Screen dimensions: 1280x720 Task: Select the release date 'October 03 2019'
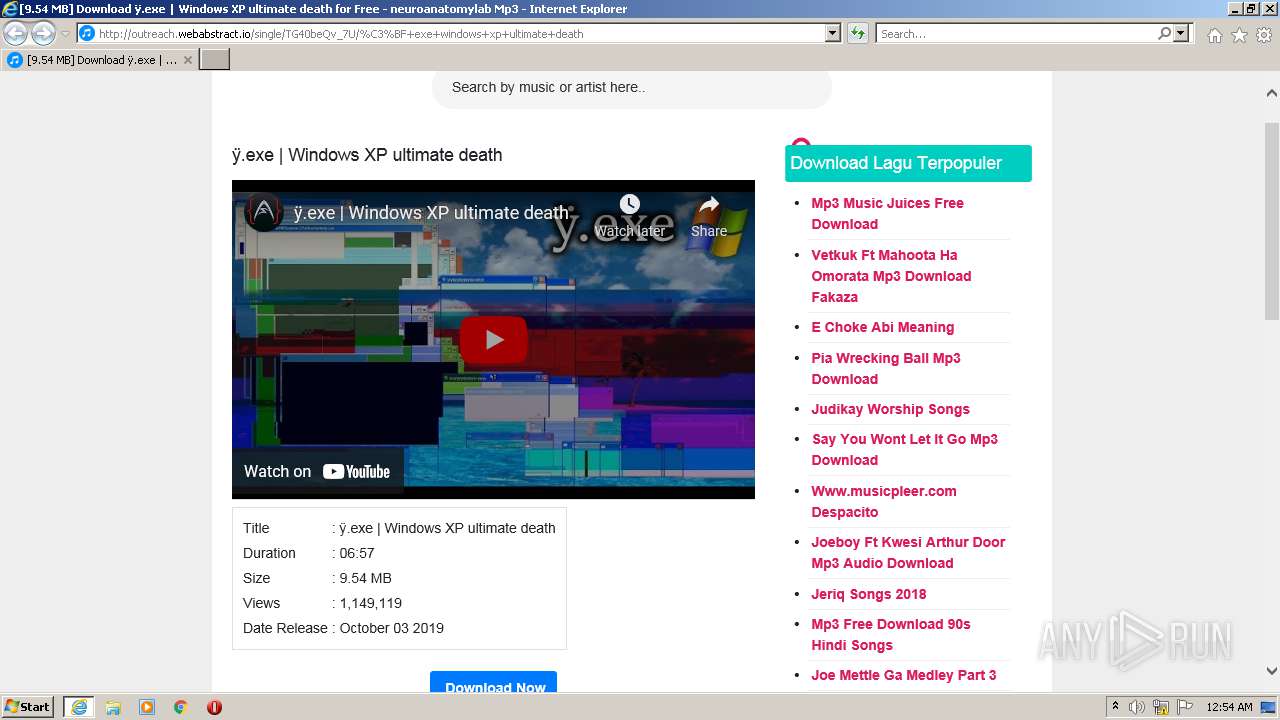click(x=391, y=628)
